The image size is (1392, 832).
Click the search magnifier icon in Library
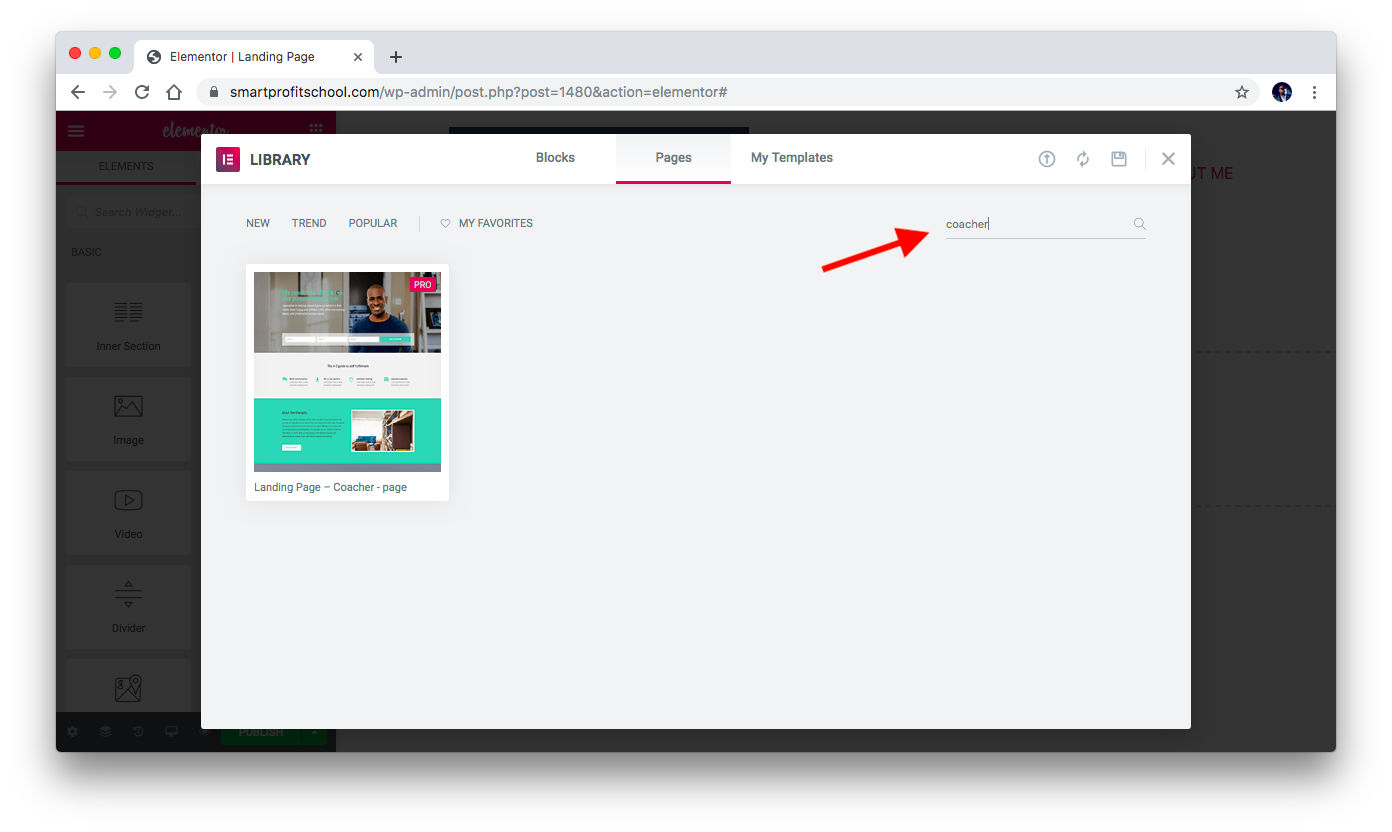pyautogui.click(x=1139, y=224)
